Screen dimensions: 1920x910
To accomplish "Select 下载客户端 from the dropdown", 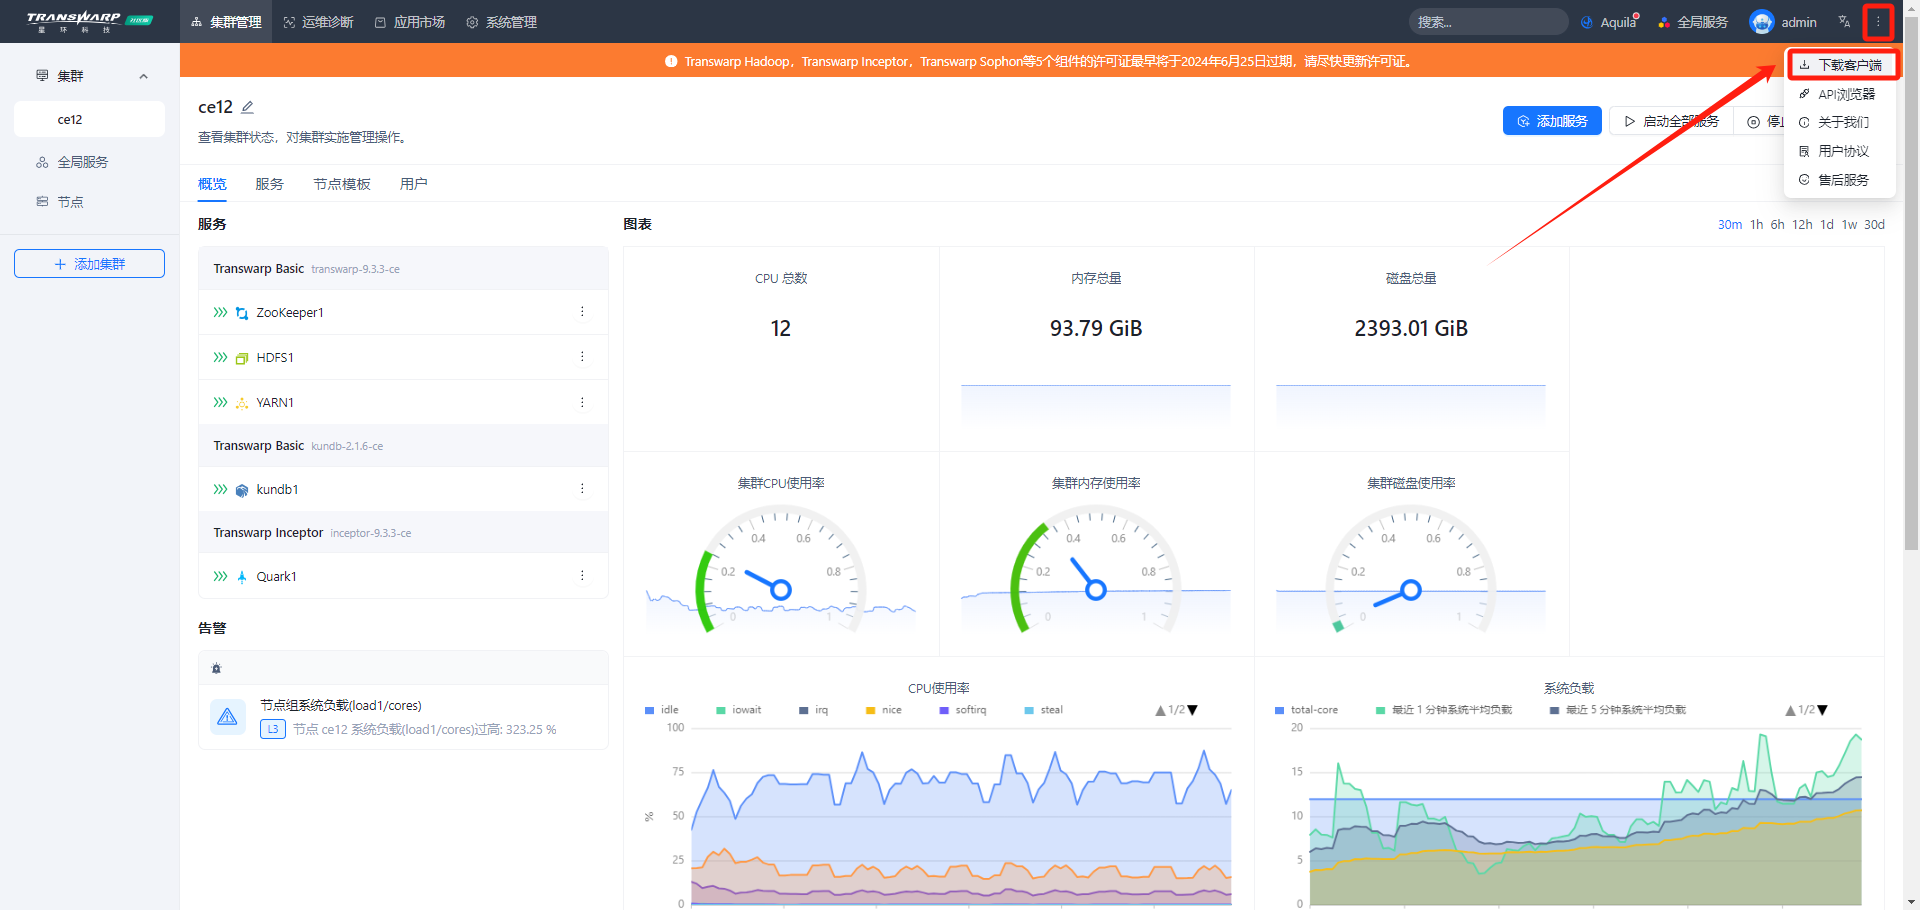I will tap(1840, 65).
